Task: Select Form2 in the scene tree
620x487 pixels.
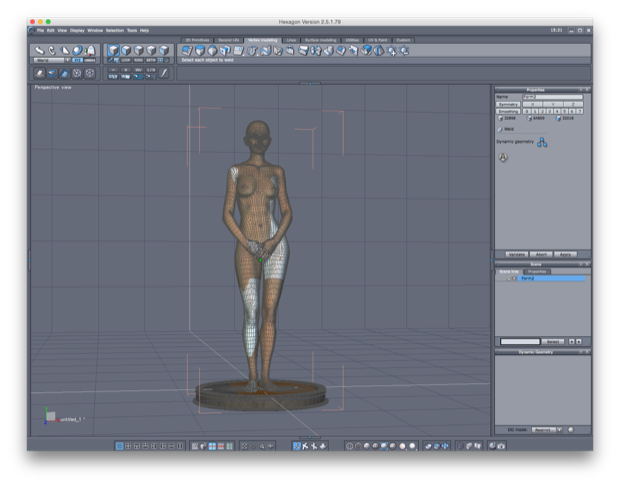Action: pyautogui.click(x=551, y=279)
